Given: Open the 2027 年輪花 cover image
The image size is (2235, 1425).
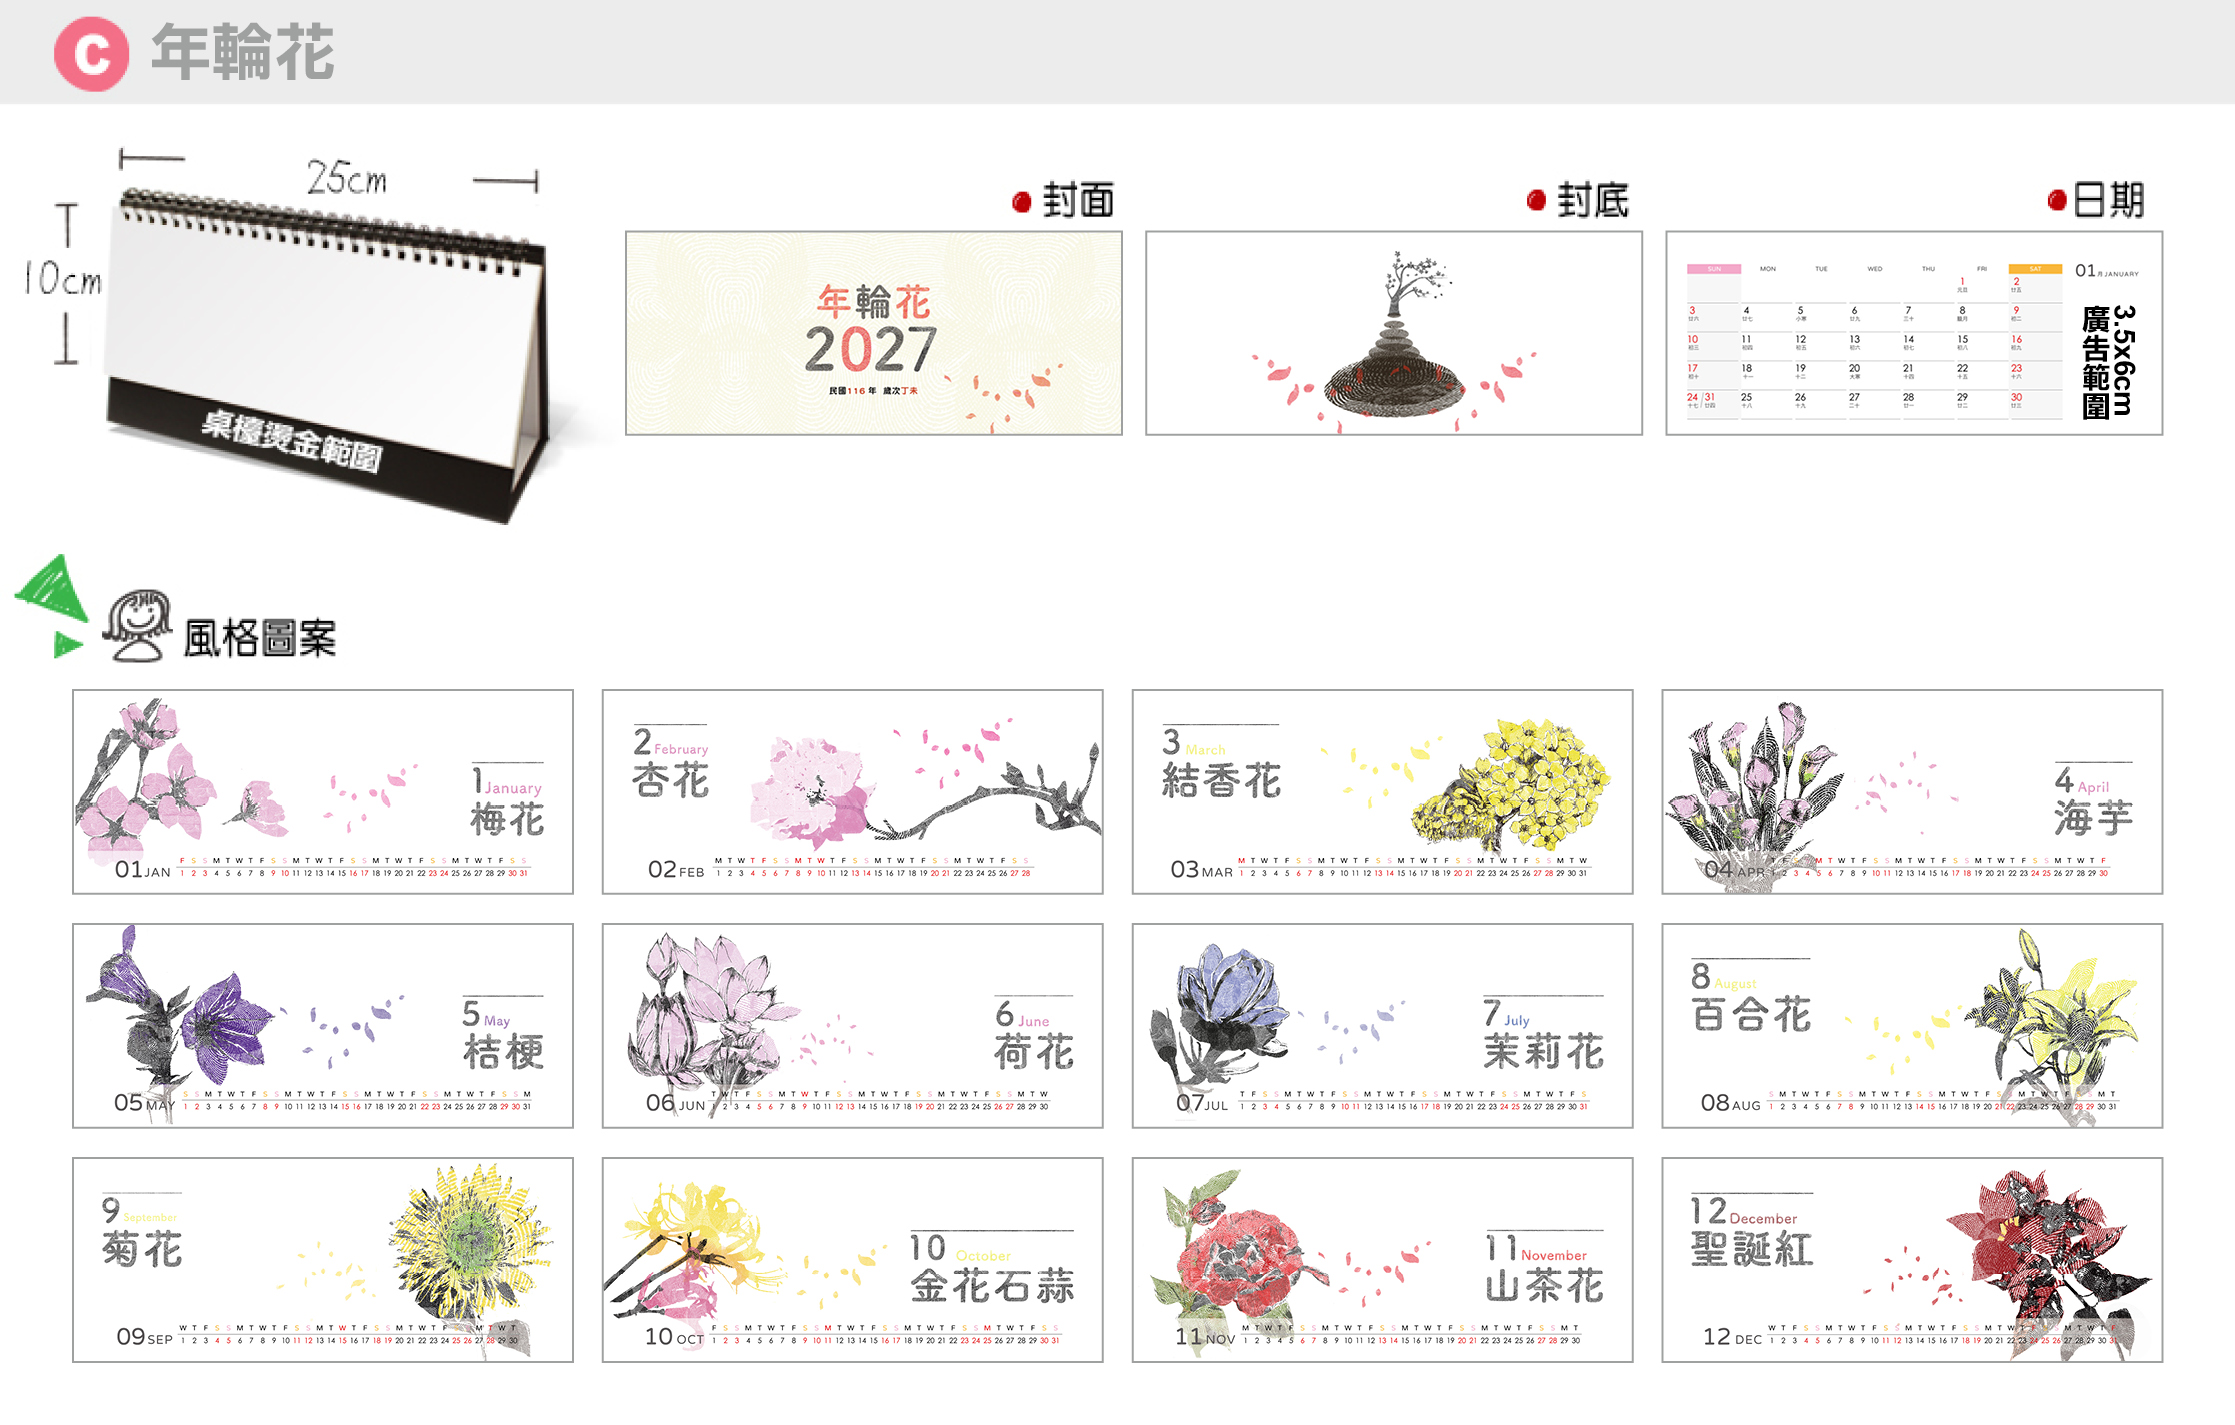Looking at the screenshot, I should pos(874,333).
